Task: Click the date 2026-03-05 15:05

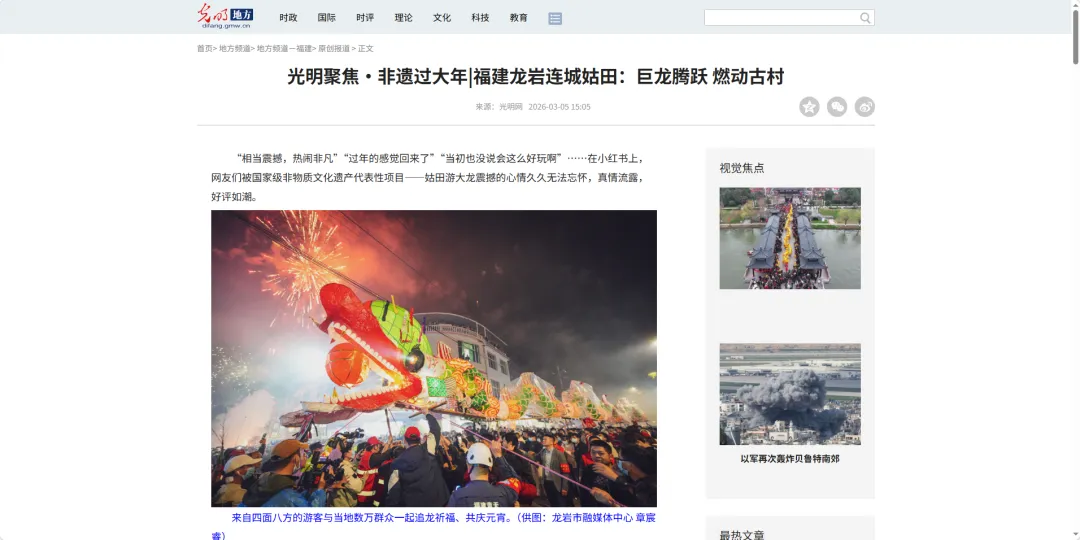Action: (x=559, y=107)
